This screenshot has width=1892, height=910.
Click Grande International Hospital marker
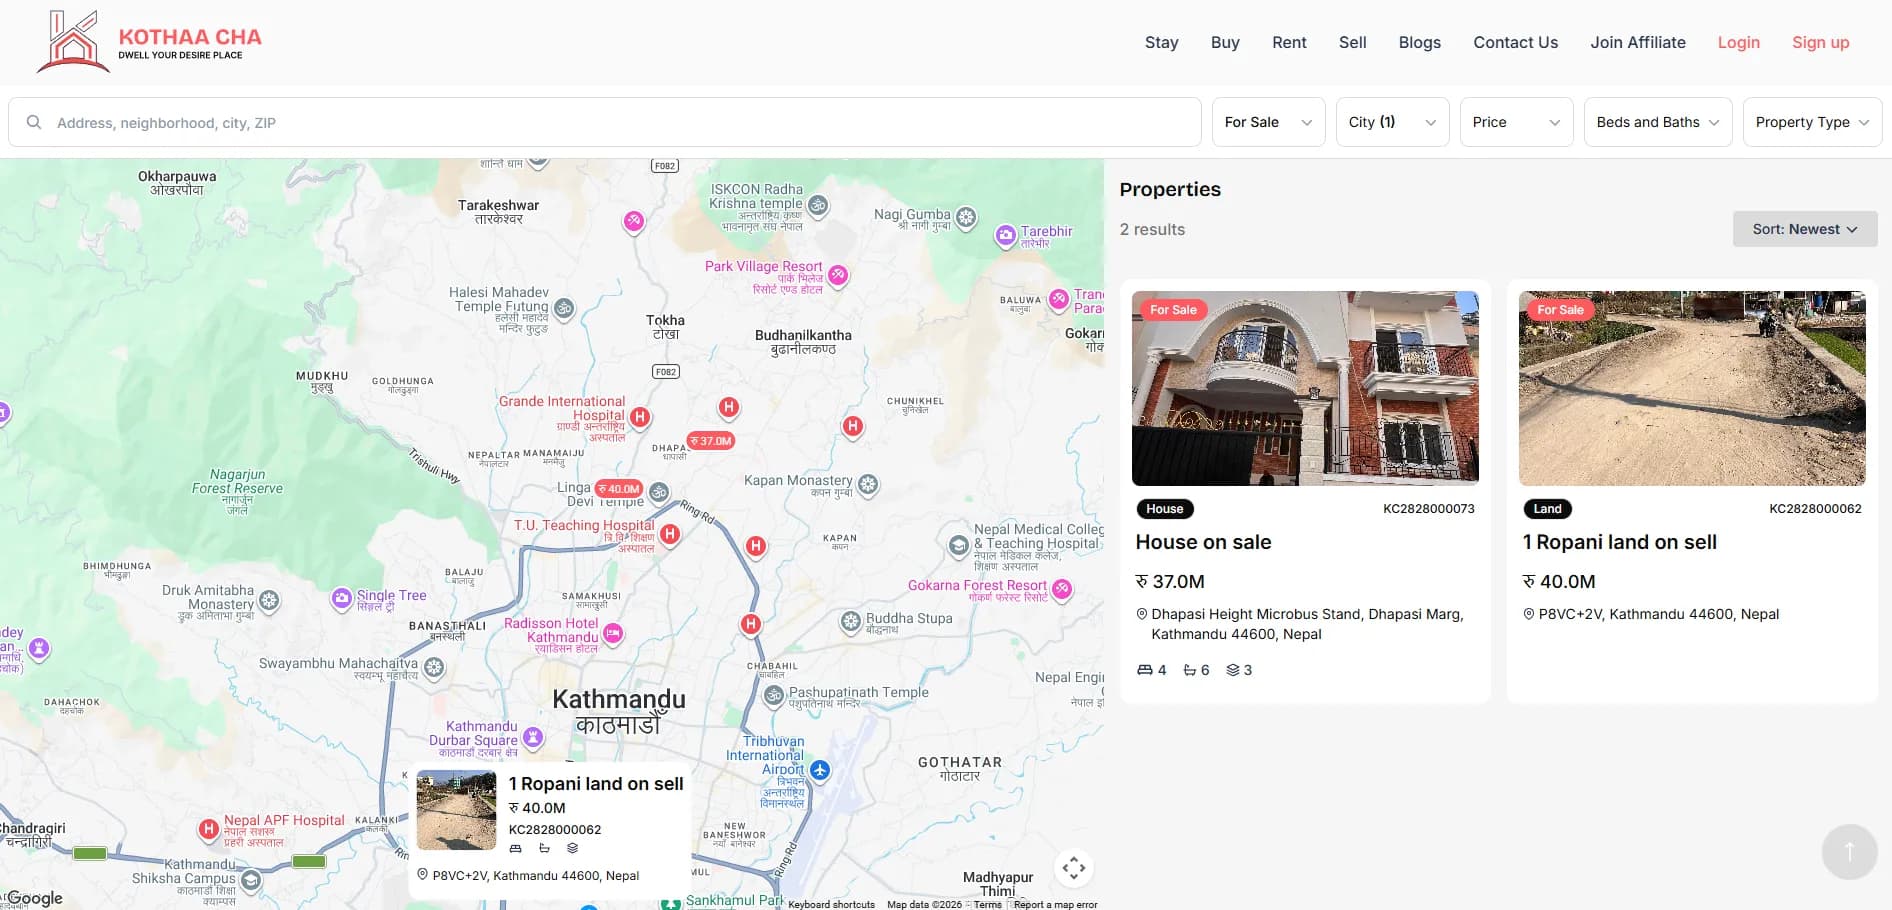tap(640, 417)
